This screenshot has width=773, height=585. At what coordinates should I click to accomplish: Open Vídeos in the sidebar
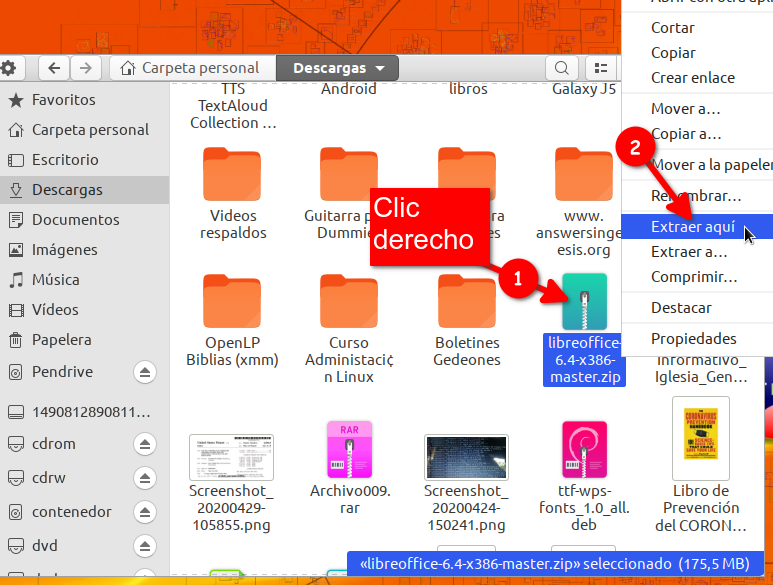pos(84,310)
